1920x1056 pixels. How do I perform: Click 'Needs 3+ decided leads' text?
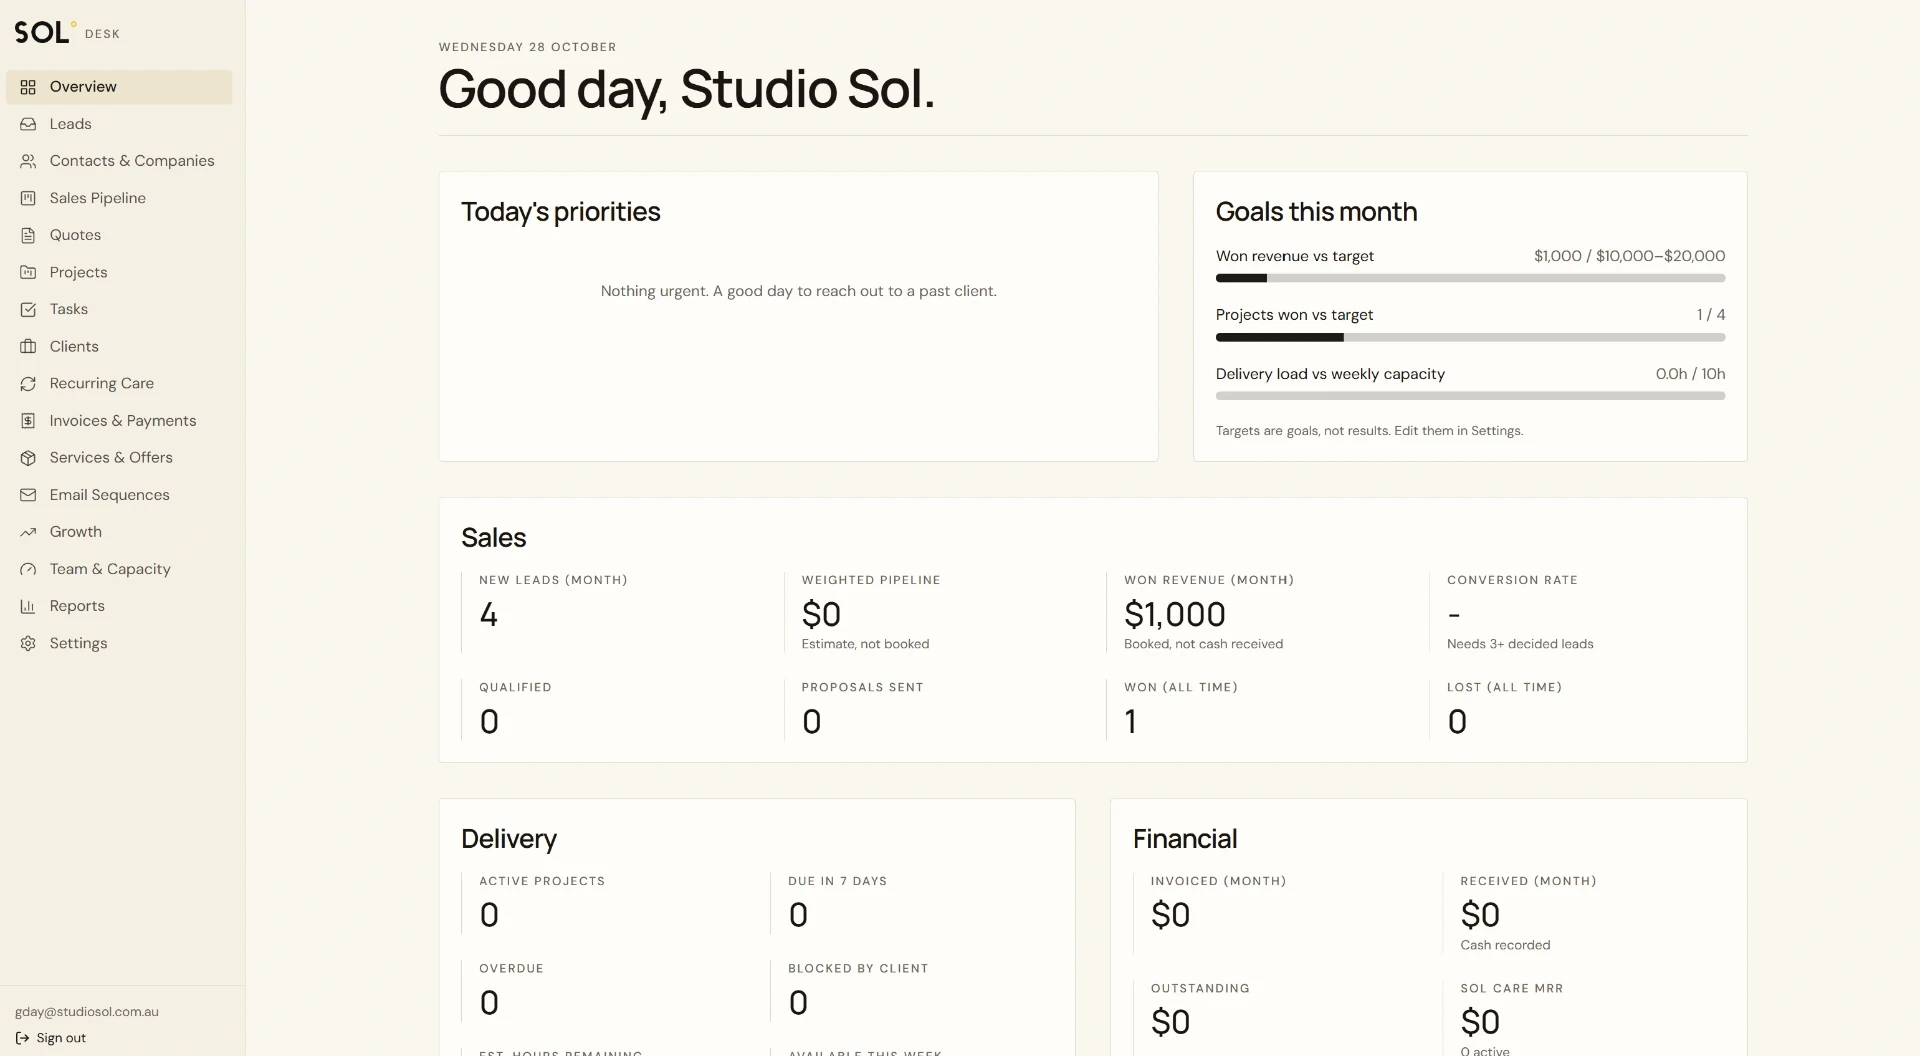tap(1520, 644)
